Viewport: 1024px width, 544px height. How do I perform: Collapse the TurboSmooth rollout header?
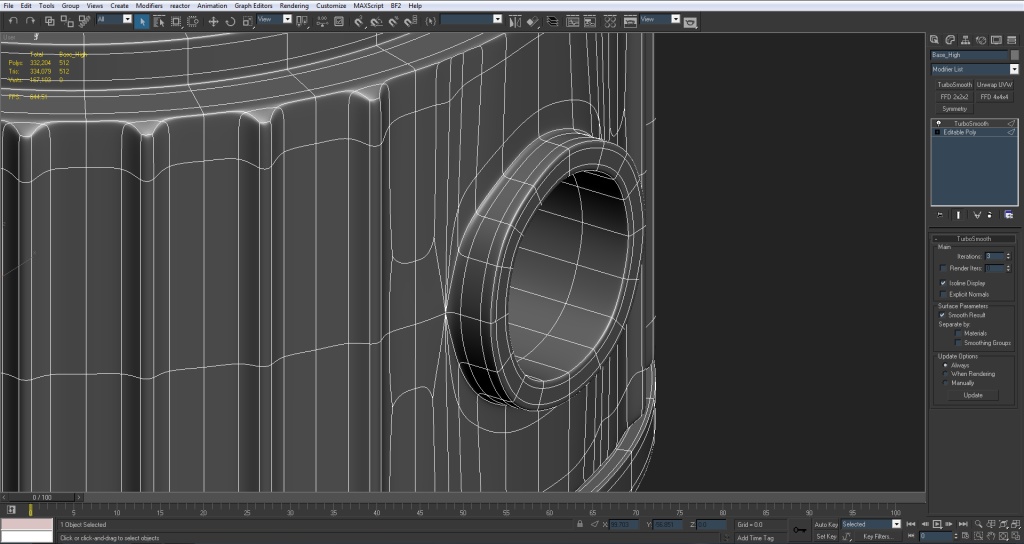coord(972,239)
